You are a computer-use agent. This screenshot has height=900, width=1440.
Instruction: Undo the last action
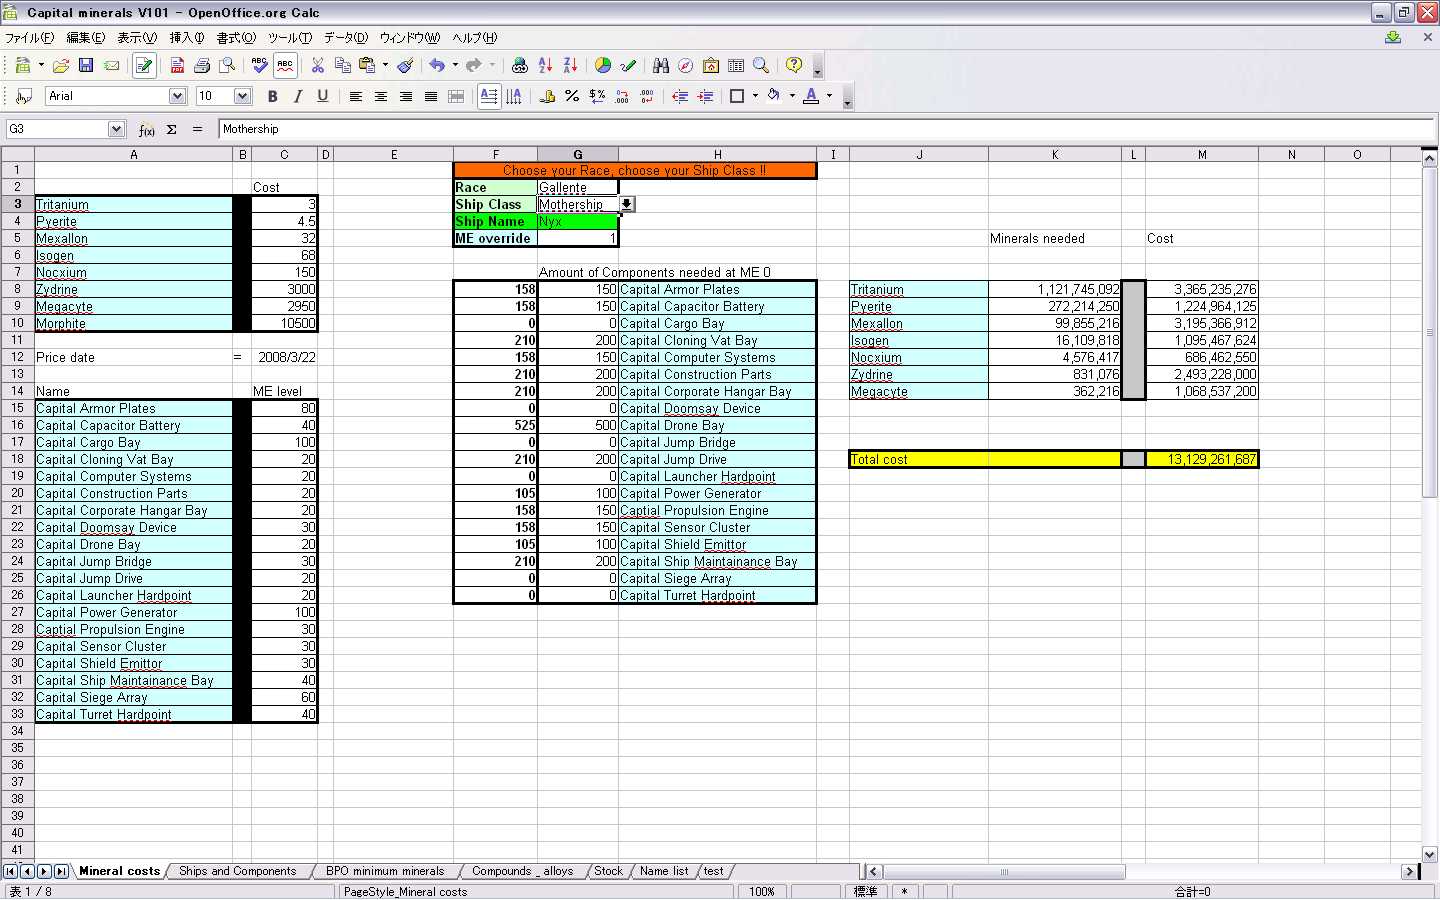pyautogui.click(x=437, y=65)
